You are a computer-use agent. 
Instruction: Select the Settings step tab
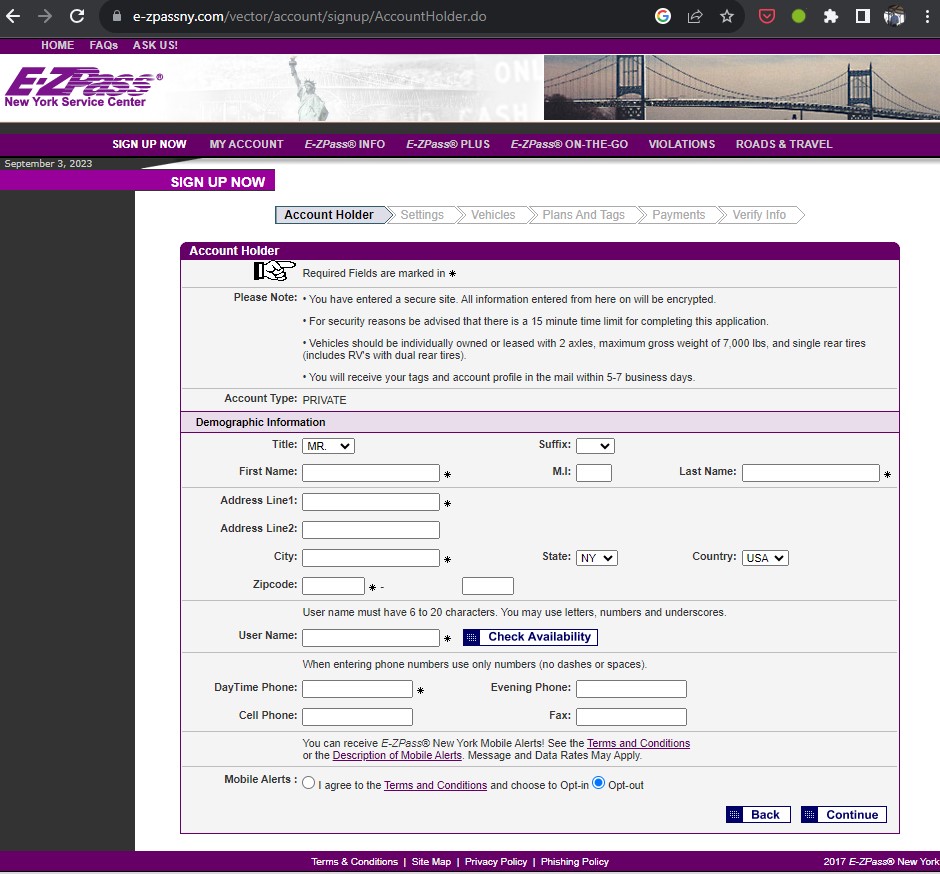[422, 215]
